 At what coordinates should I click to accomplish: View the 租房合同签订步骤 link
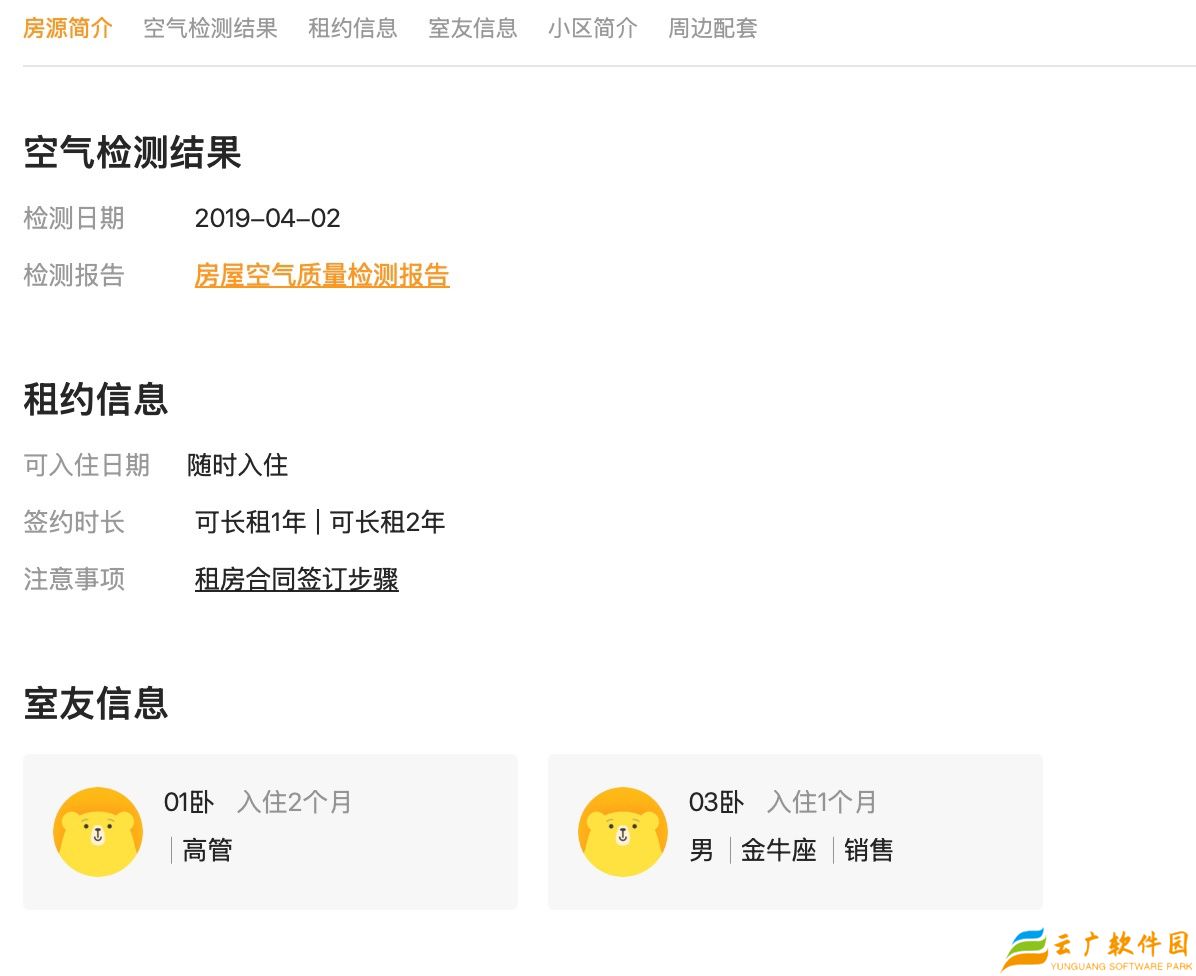[x=296, y=579]
